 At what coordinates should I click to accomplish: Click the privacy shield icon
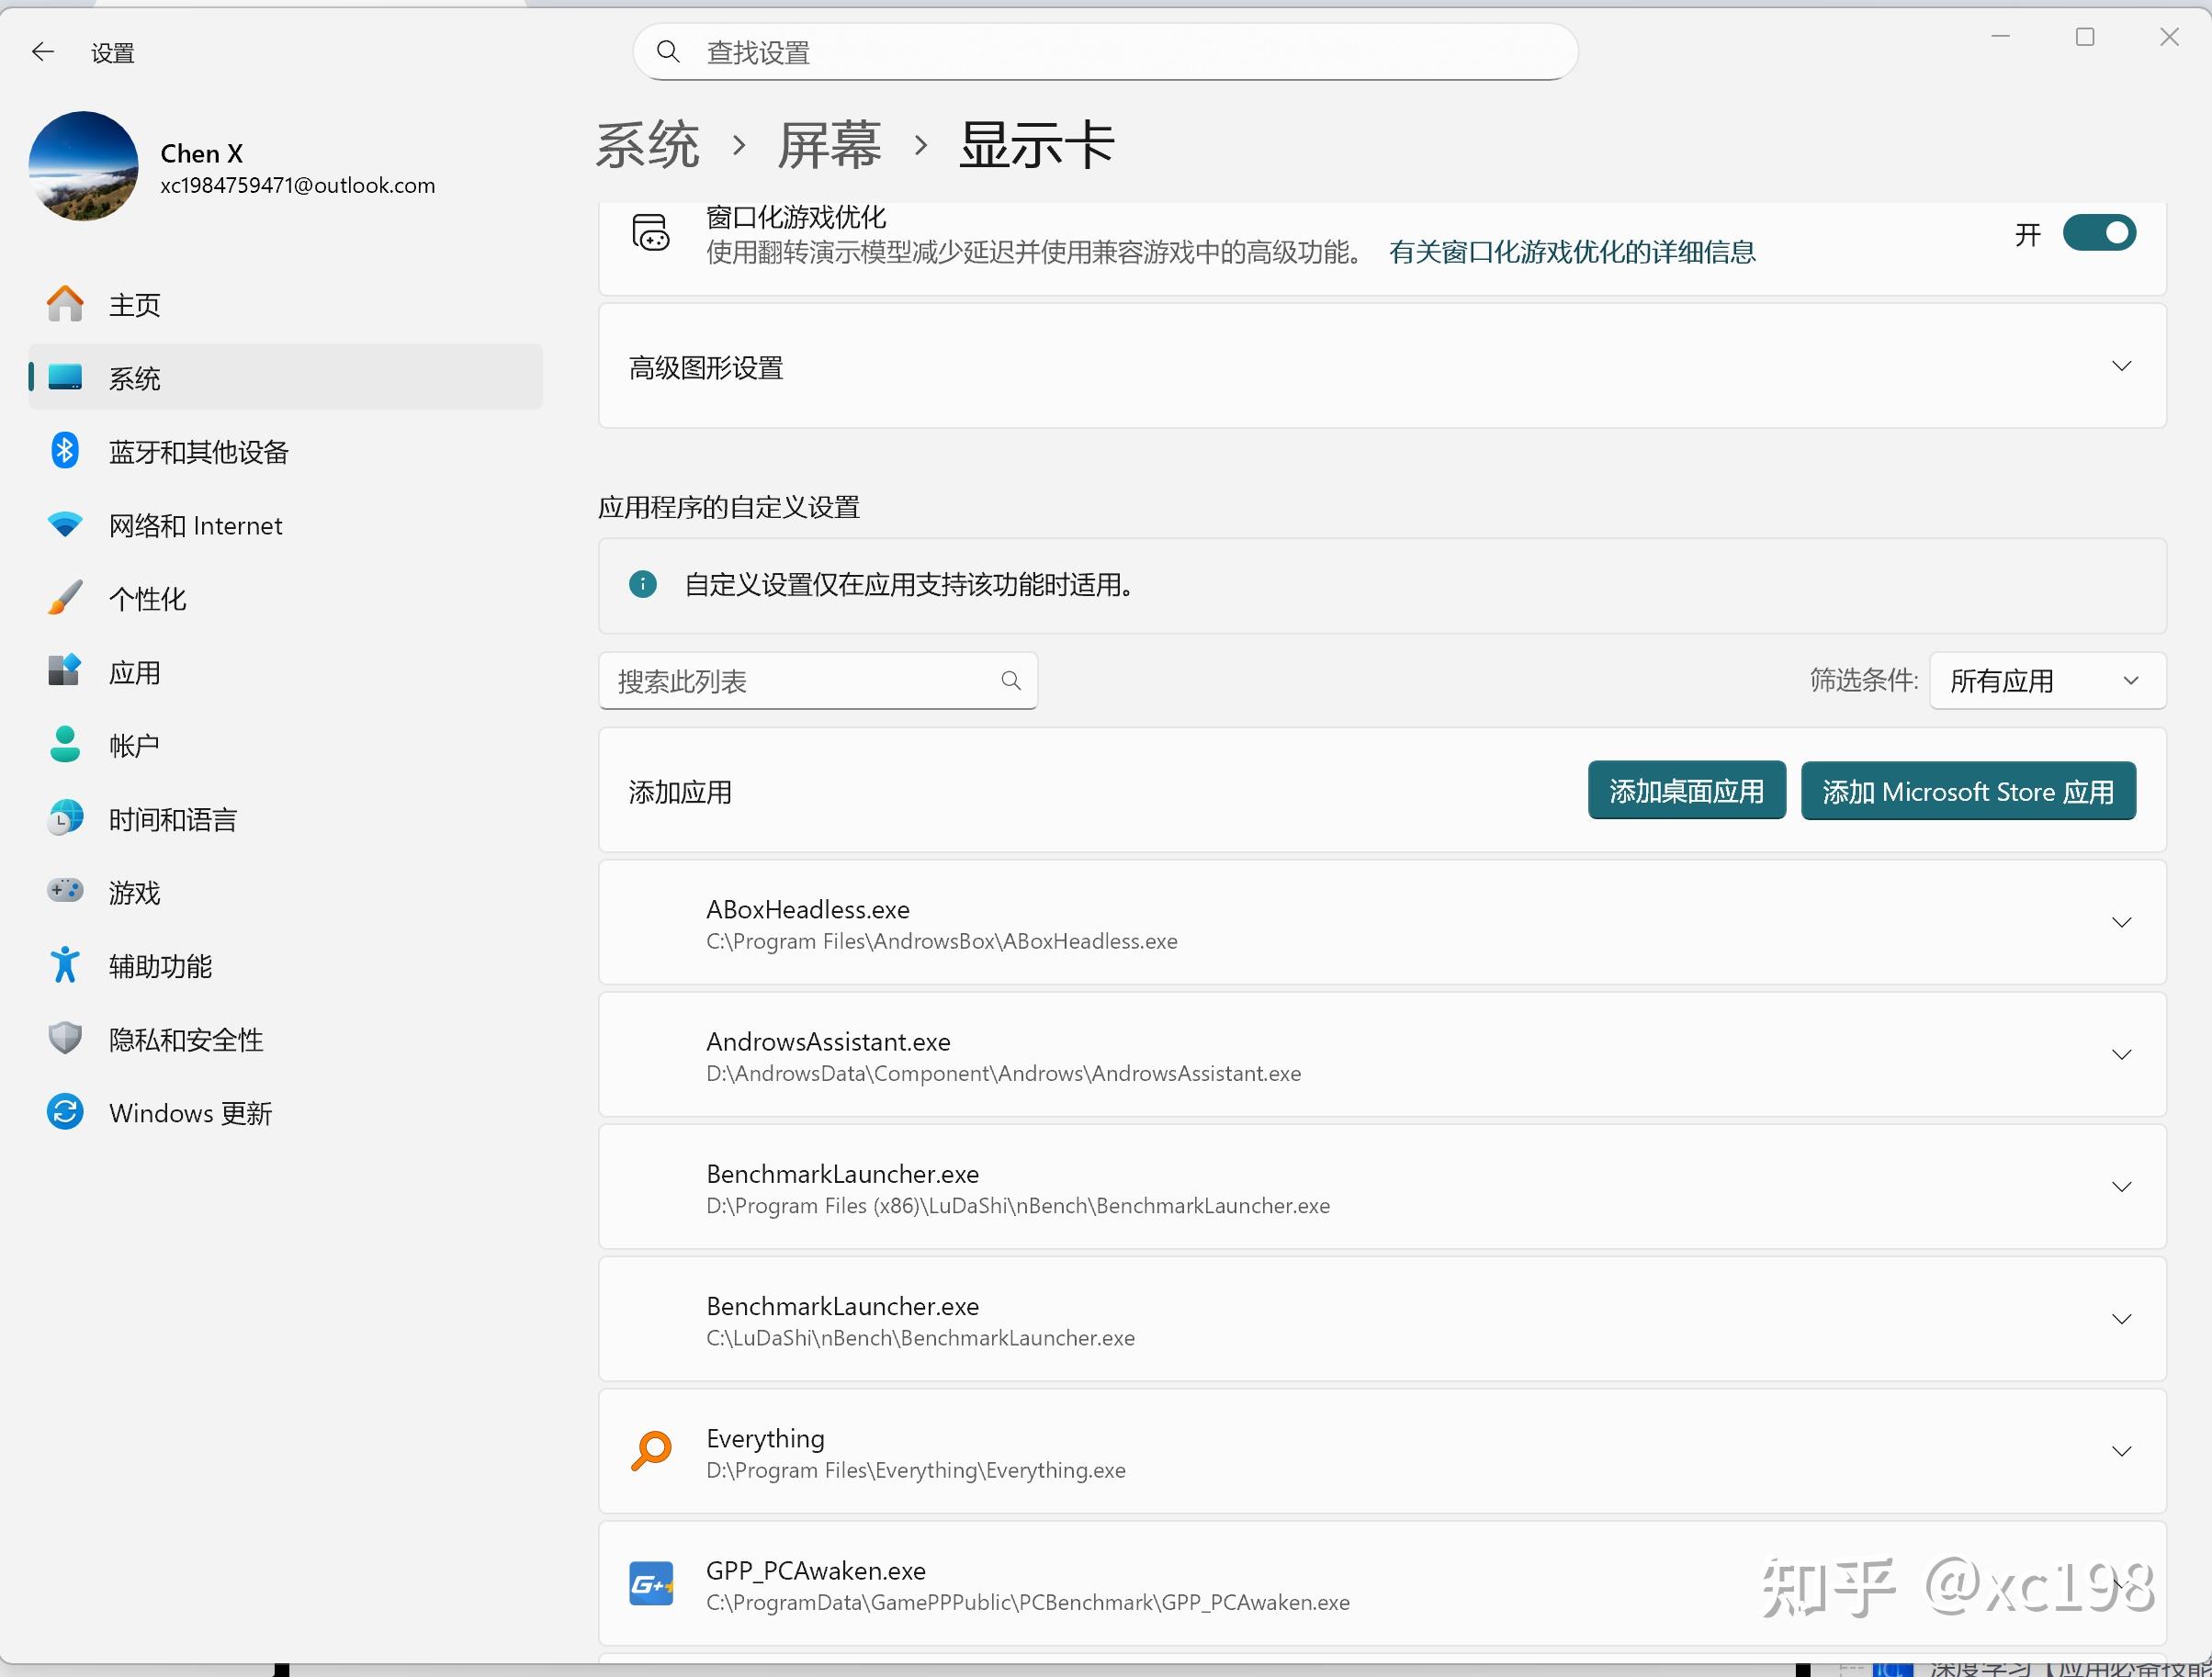tap(65, 1038)
